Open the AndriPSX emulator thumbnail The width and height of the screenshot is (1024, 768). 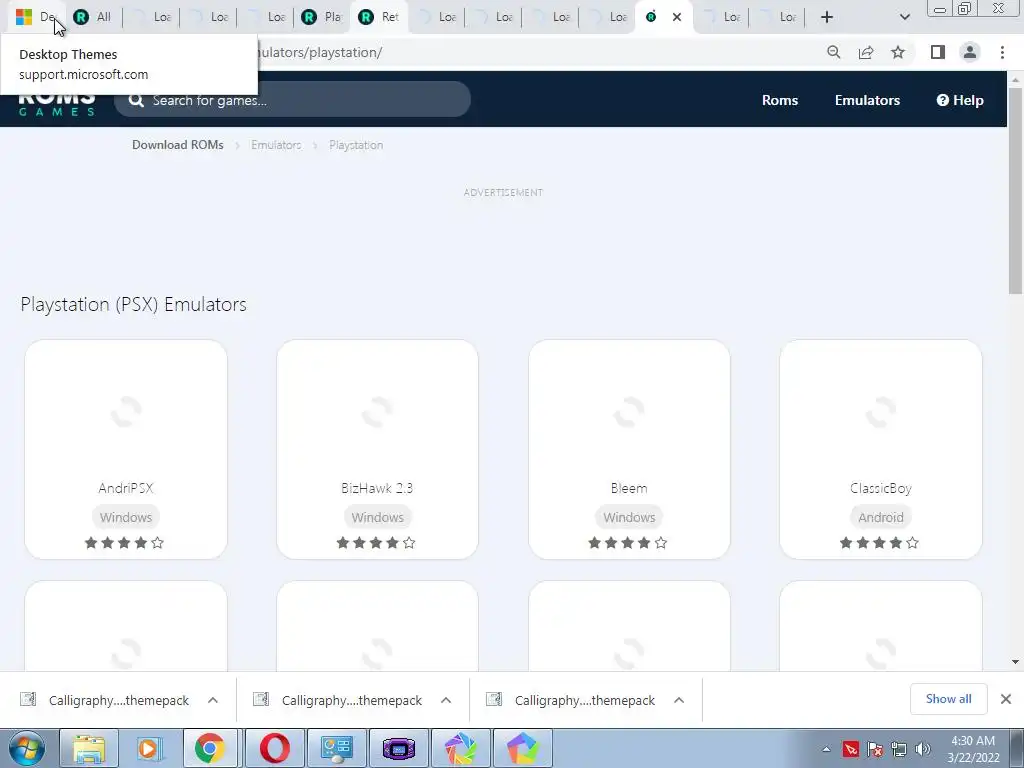point(126,411)
